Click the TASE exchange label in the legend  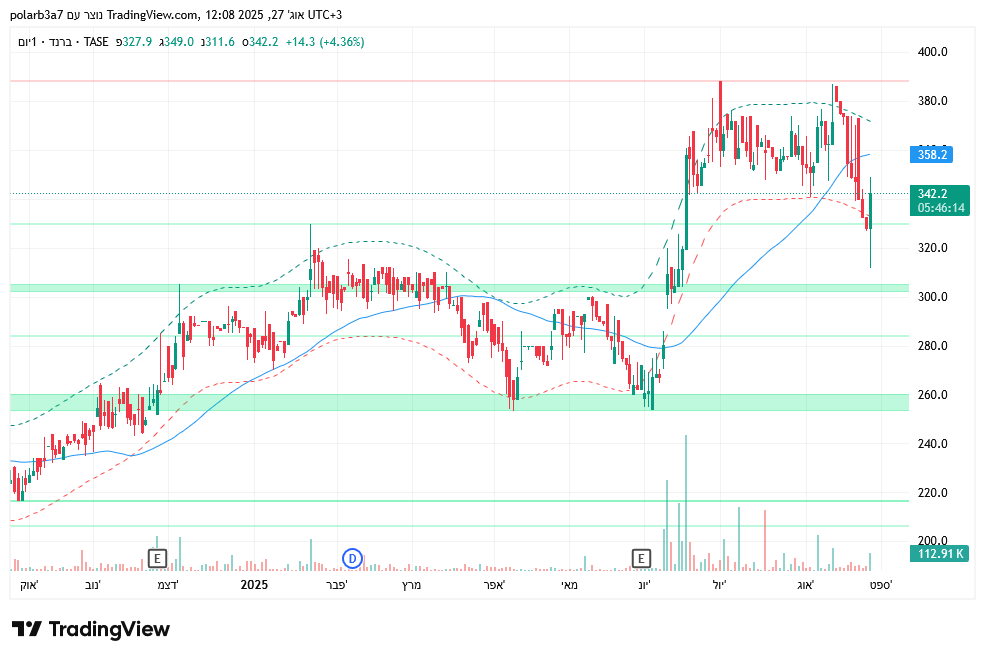[x=96, y=42]
